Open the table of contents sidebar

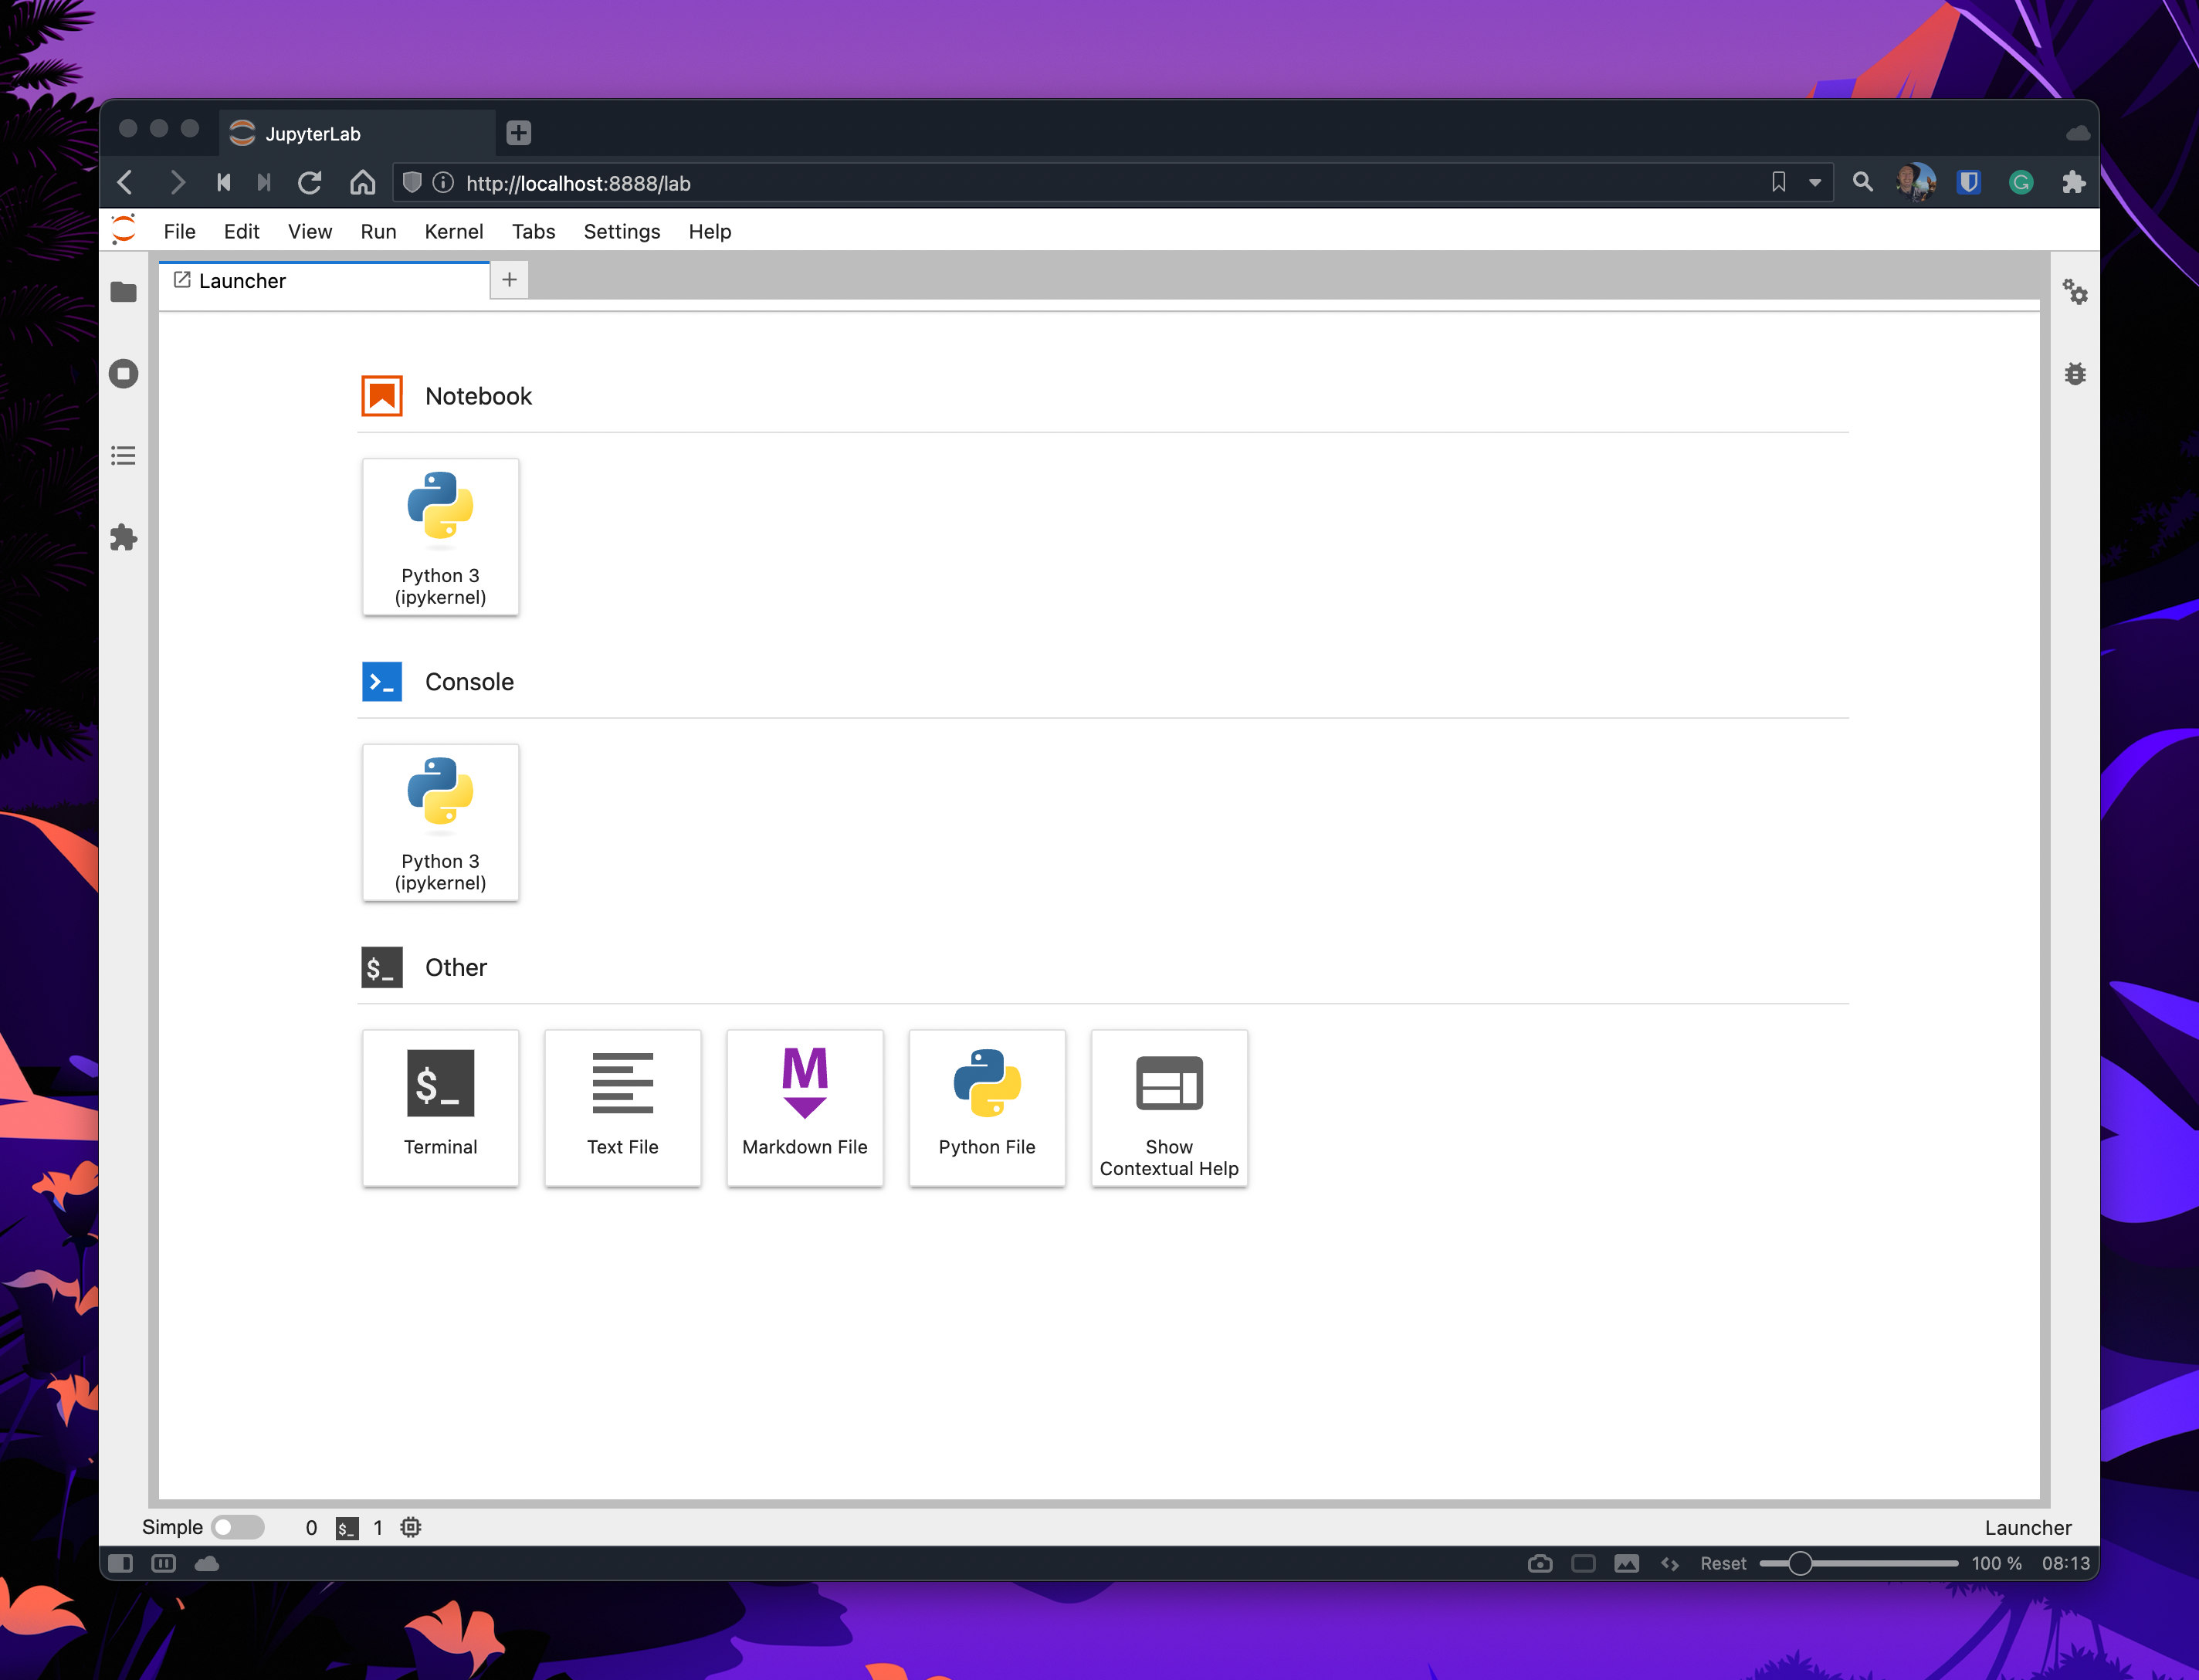pos(123,455)
